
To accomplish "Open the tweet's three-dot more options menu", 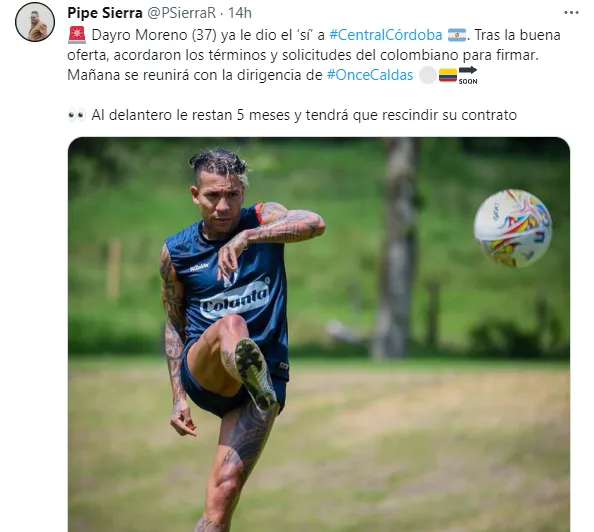I will pyautogui.click(x=571, y=13).
